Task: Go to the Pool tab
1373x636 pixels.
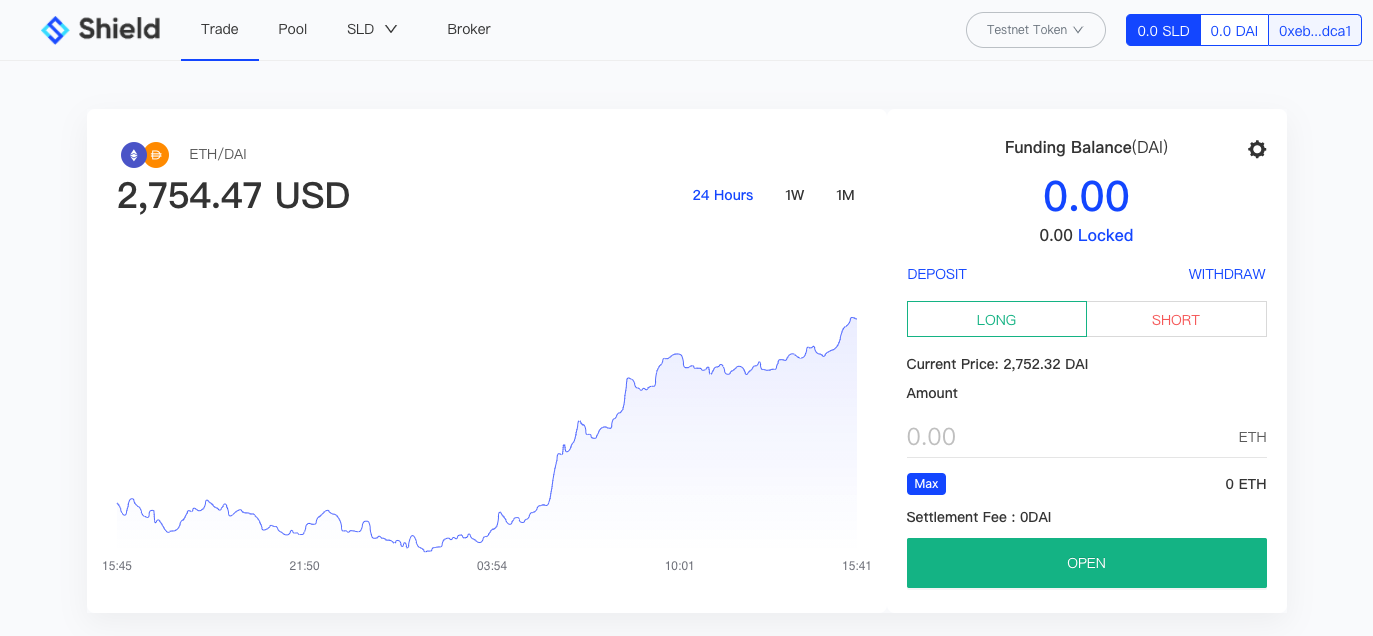Action: tap(292, 29)
